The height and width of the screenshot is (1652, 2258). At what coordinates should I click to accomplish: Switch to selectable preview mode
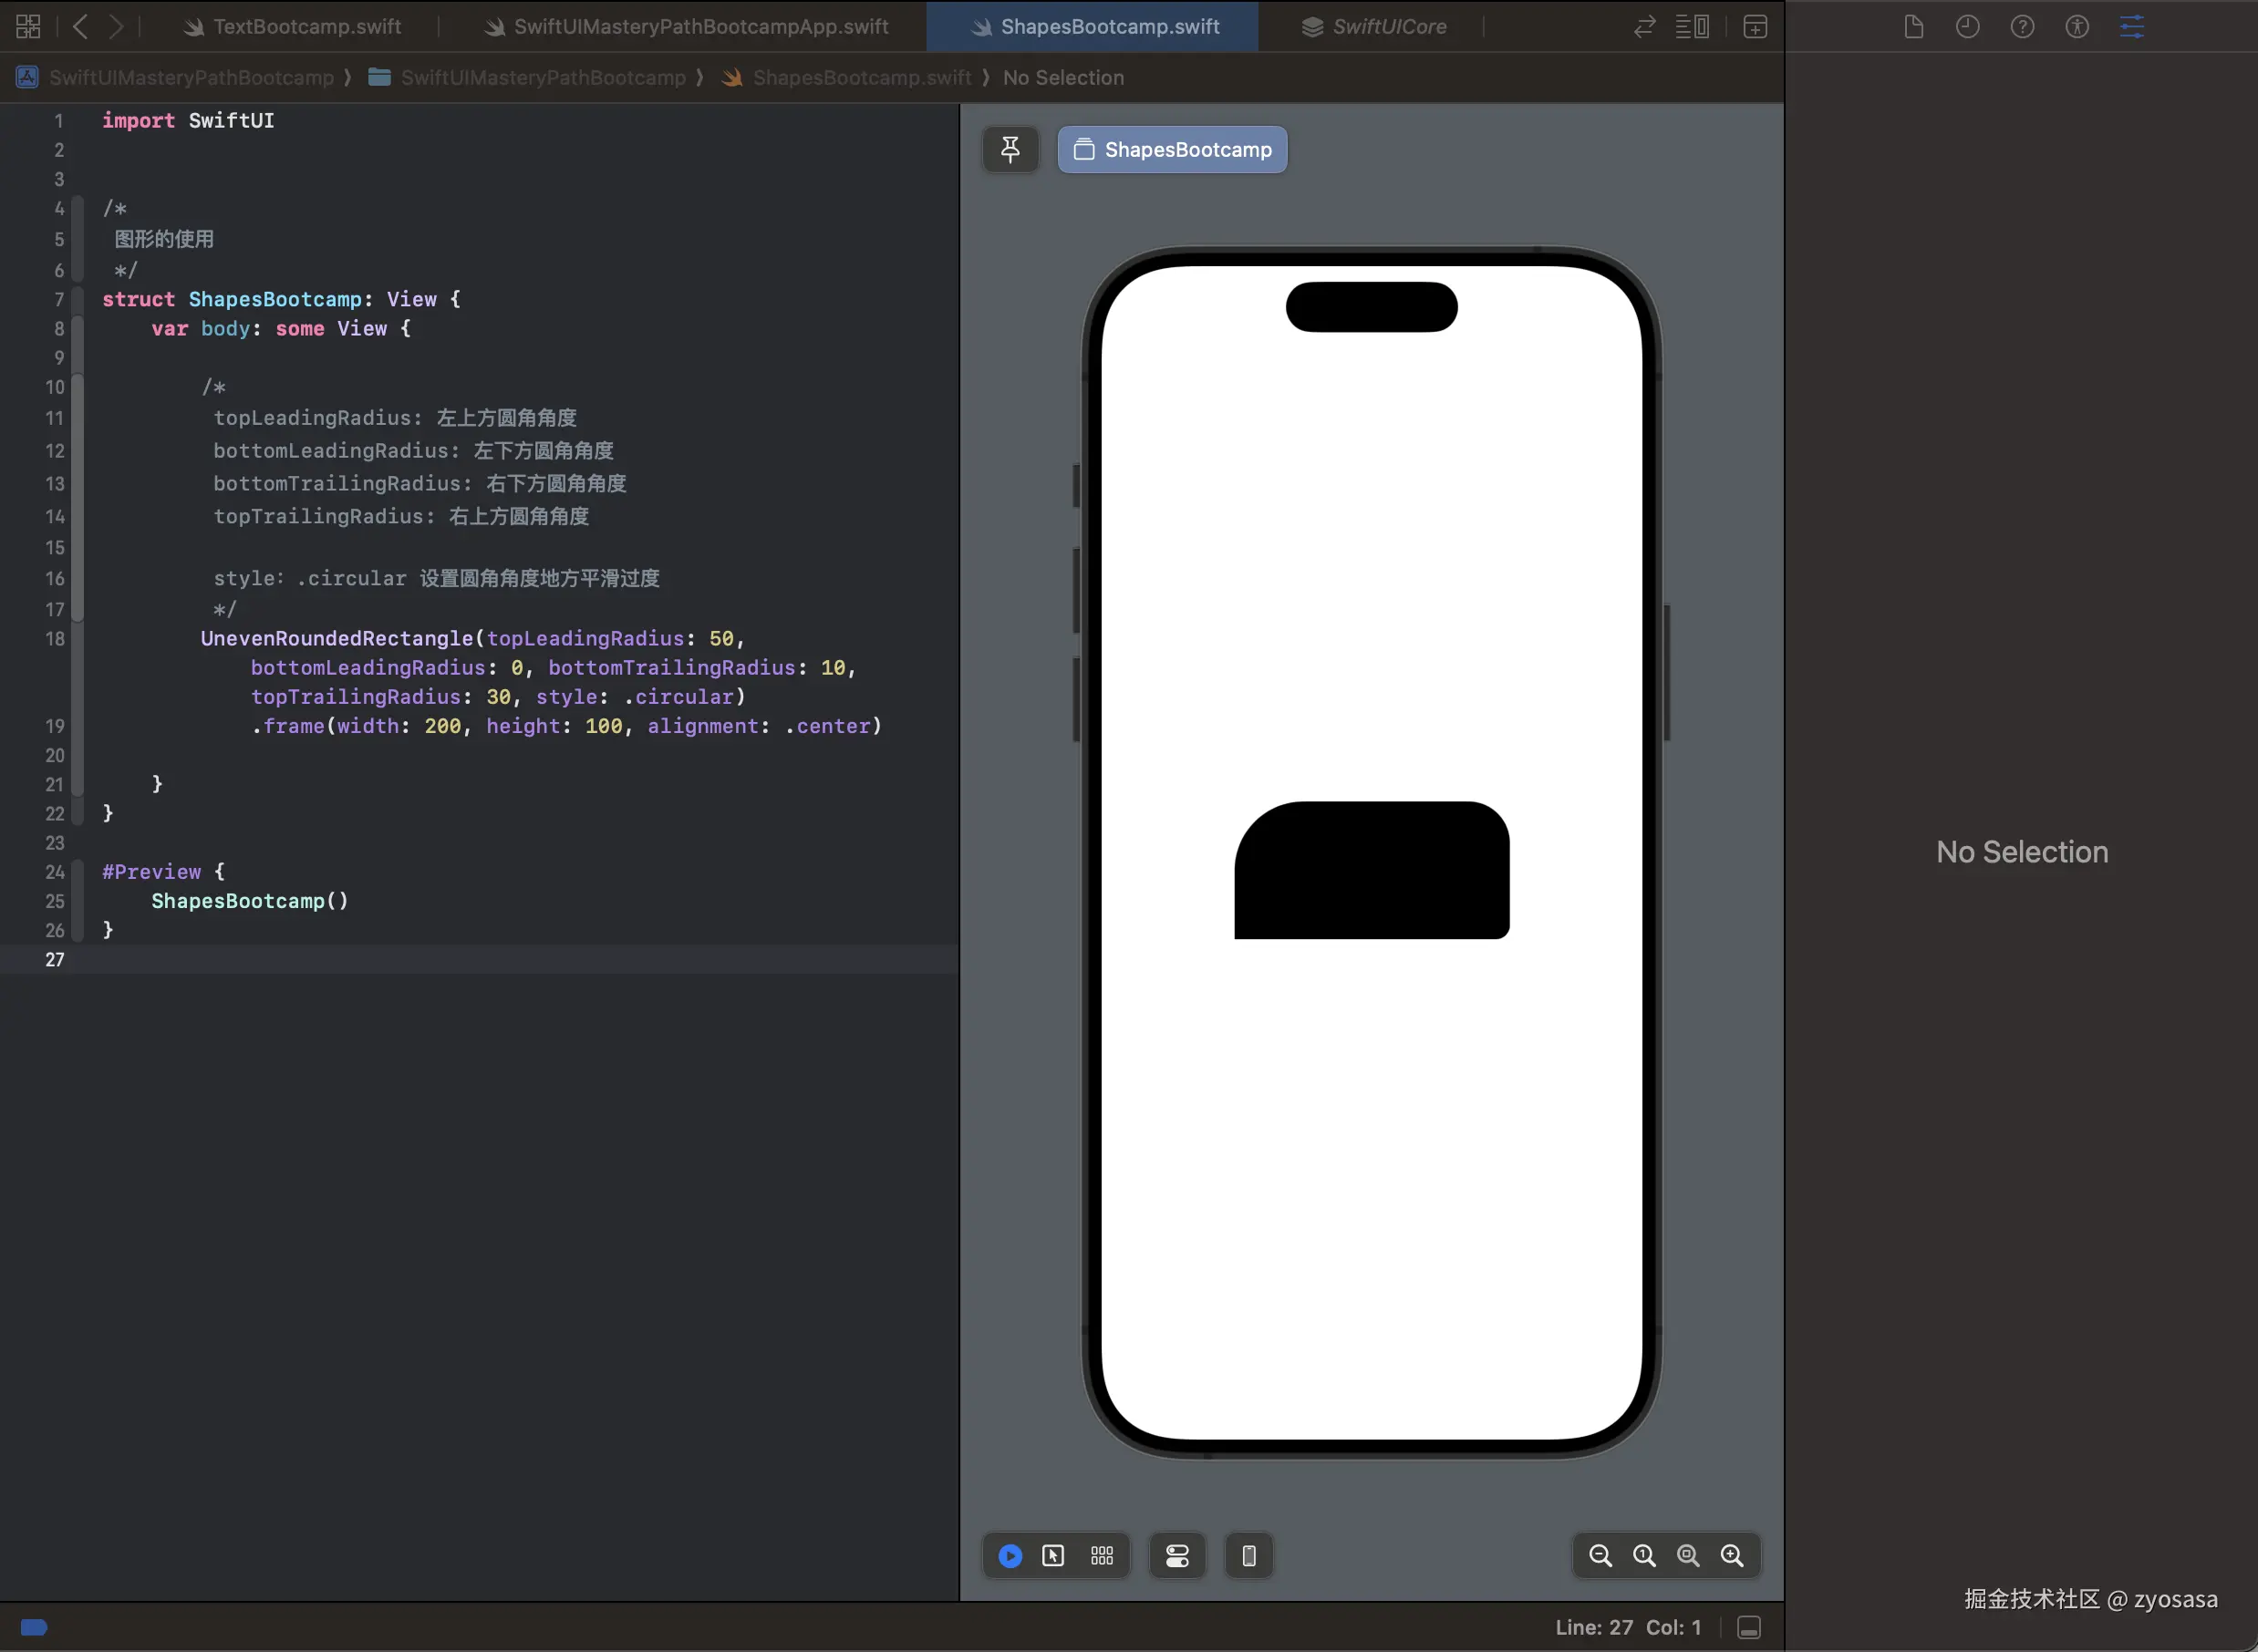click(x=1053, y=1556)
